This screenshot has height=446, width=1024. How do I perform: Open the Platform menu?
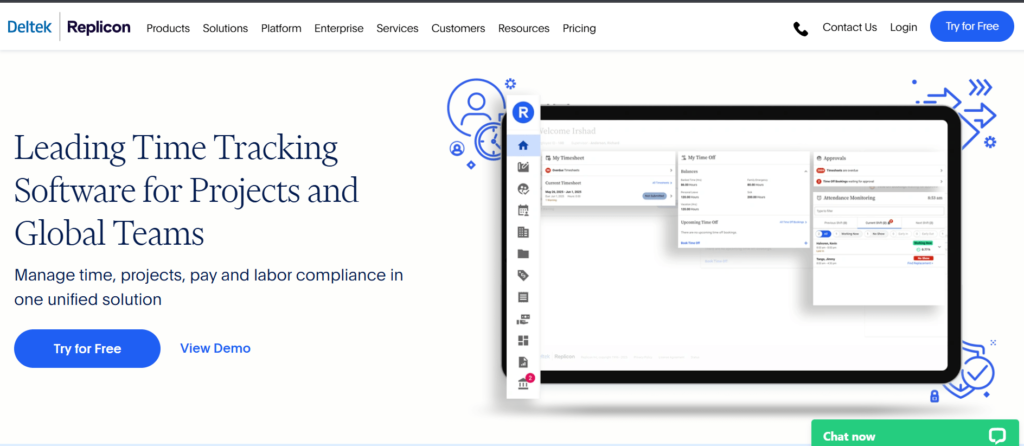tap(281, 28)
